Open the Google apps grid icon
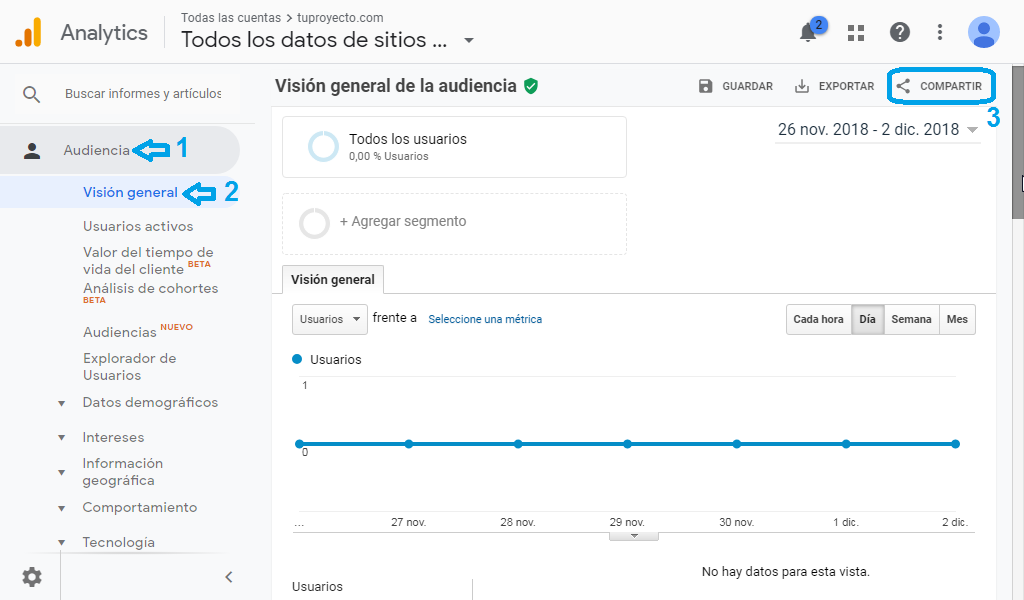Viewport: 1024px width, 600px height. click(856, 33)
